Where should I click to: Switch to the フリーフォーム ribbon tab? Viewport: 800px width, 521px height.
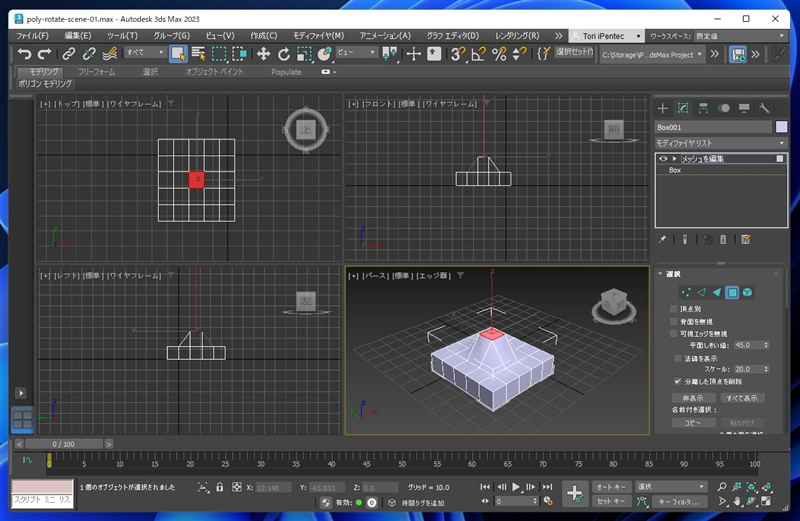(96, 72)
